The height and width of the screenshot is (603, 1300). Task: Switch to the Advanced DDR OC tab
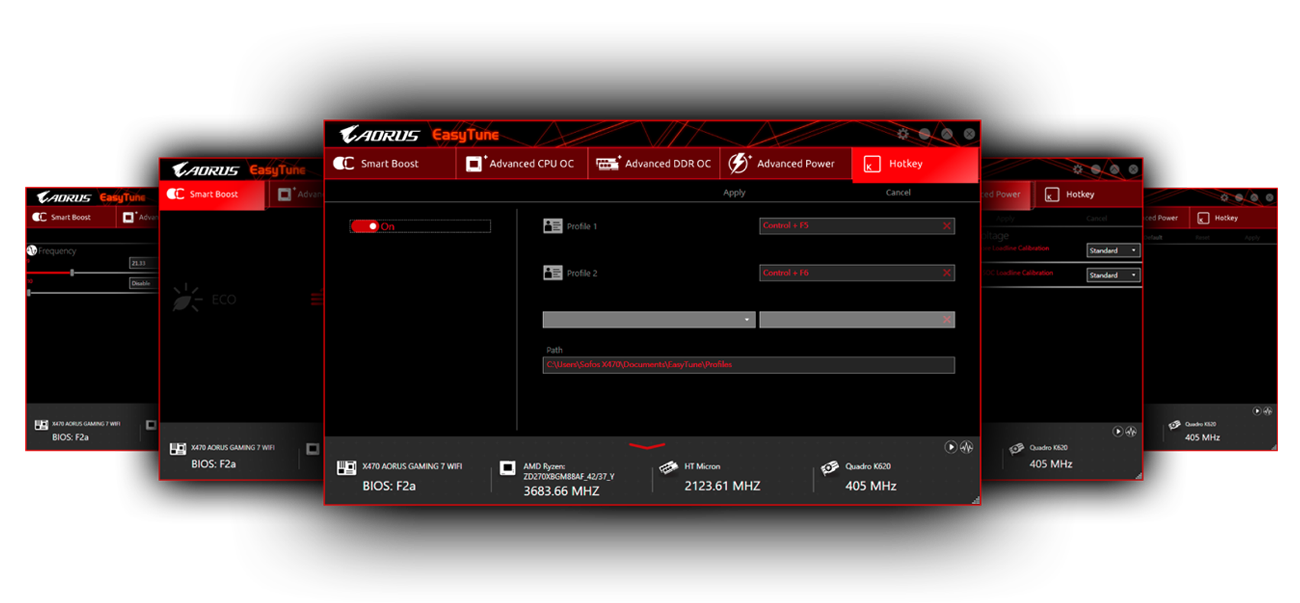653,164
